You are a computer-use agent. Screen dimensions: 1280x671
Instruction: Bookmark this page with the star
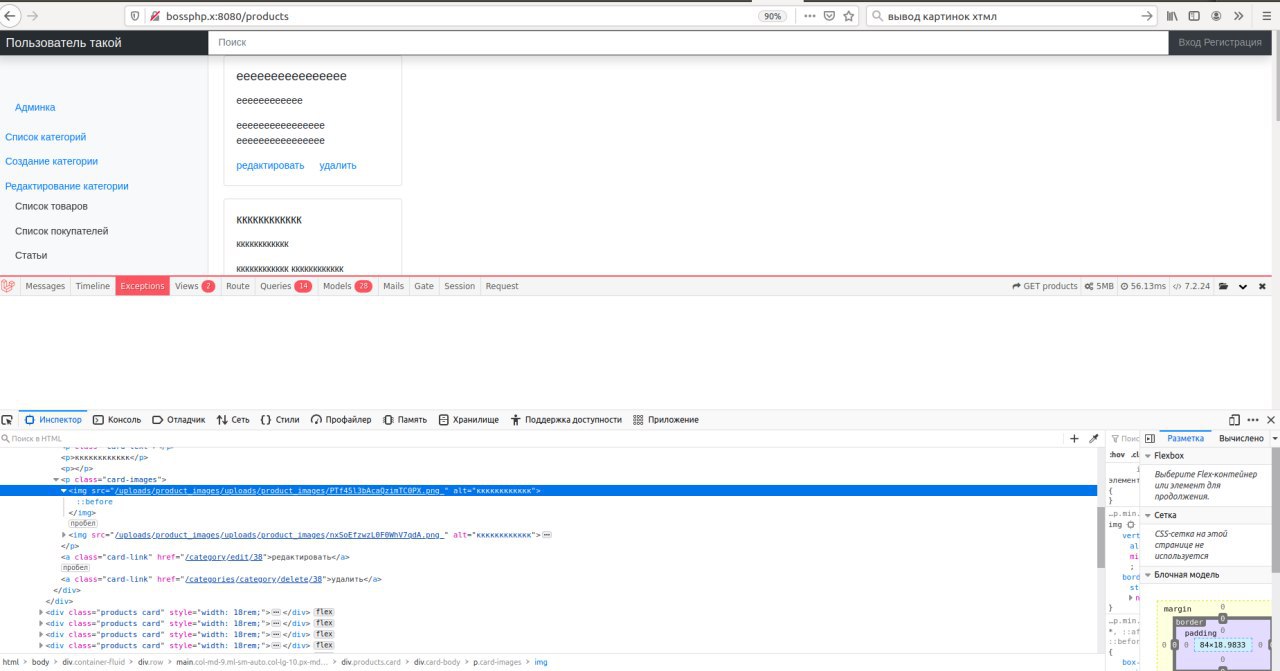pyautogui.click(x=849, y=16)
